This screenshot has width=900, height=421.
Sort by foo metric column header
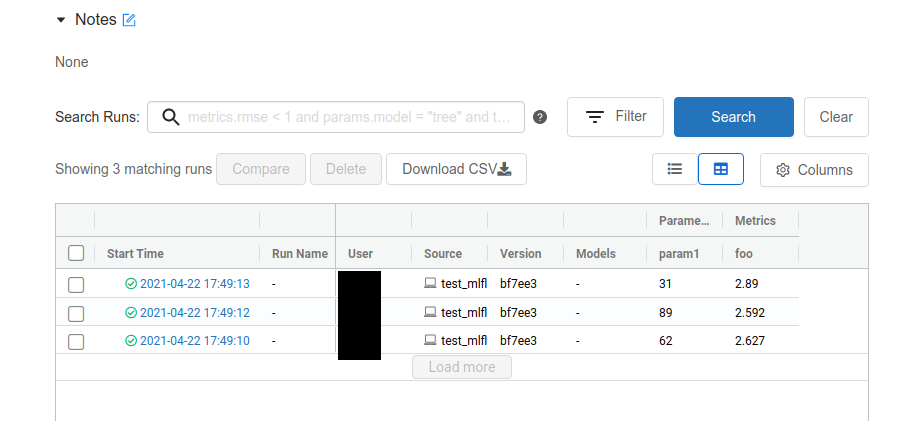[x=743, y=253]
